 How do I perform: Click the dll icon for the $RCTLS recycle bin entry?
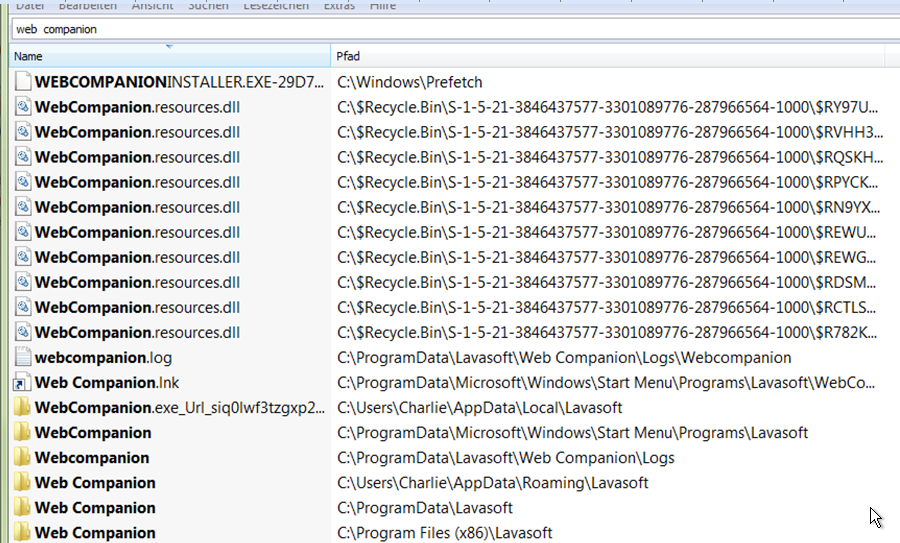pyautogui.click(x=23, y=307)
